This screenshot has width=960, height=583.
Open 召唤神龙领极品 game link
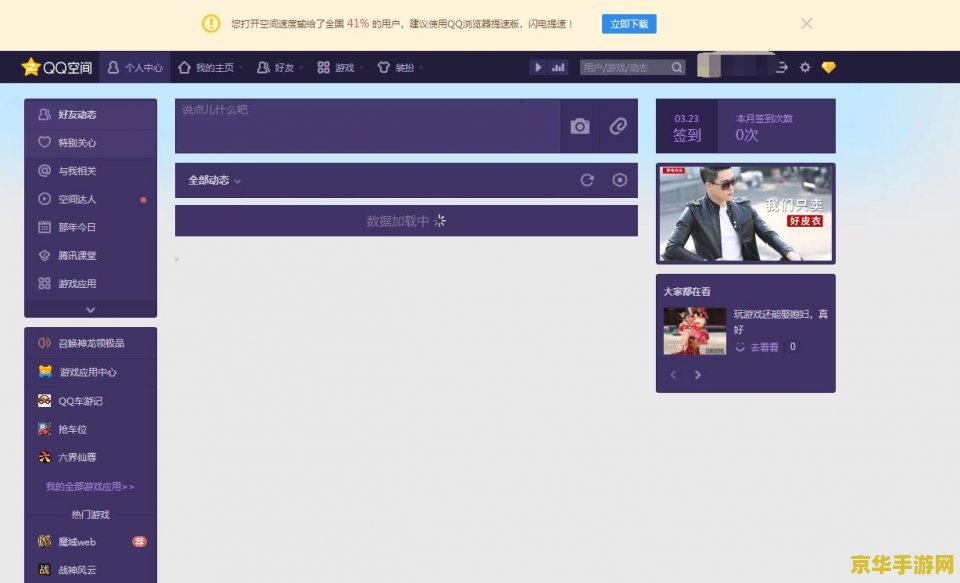[91, 343]
